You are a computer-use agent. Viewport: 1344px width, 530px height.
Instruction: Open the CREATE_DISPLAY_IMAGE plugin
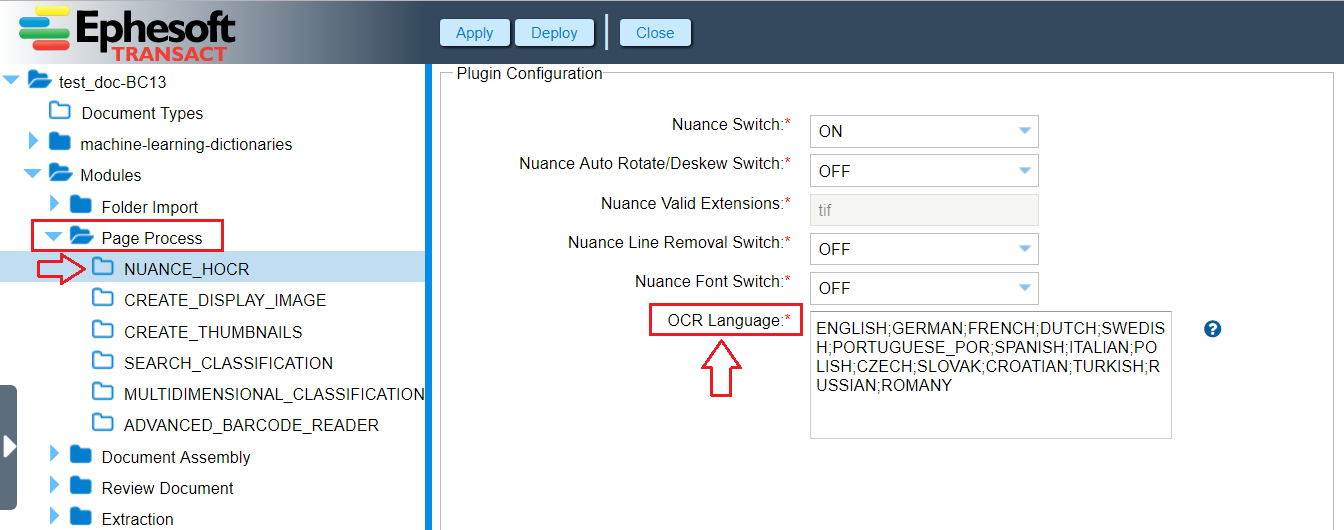[225, 300]
